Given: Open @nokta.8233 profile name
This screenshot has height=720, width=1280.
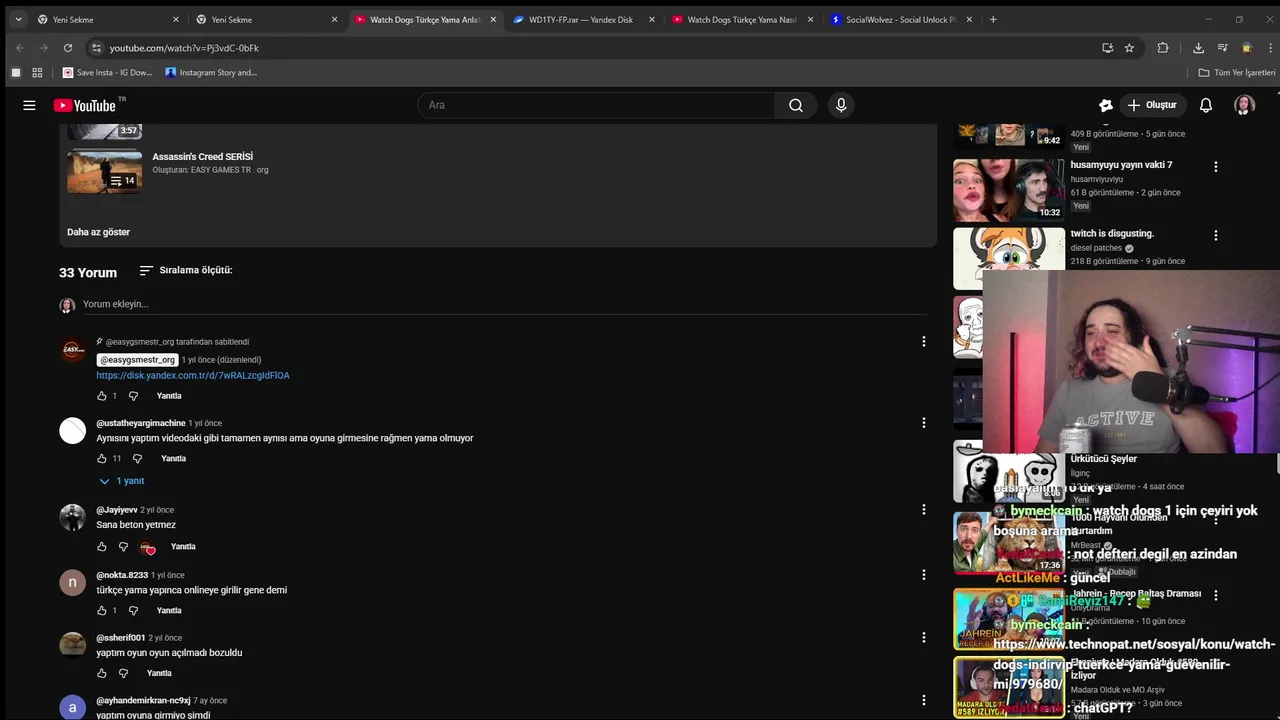Looking at the screenshot, I should (122, 575).
